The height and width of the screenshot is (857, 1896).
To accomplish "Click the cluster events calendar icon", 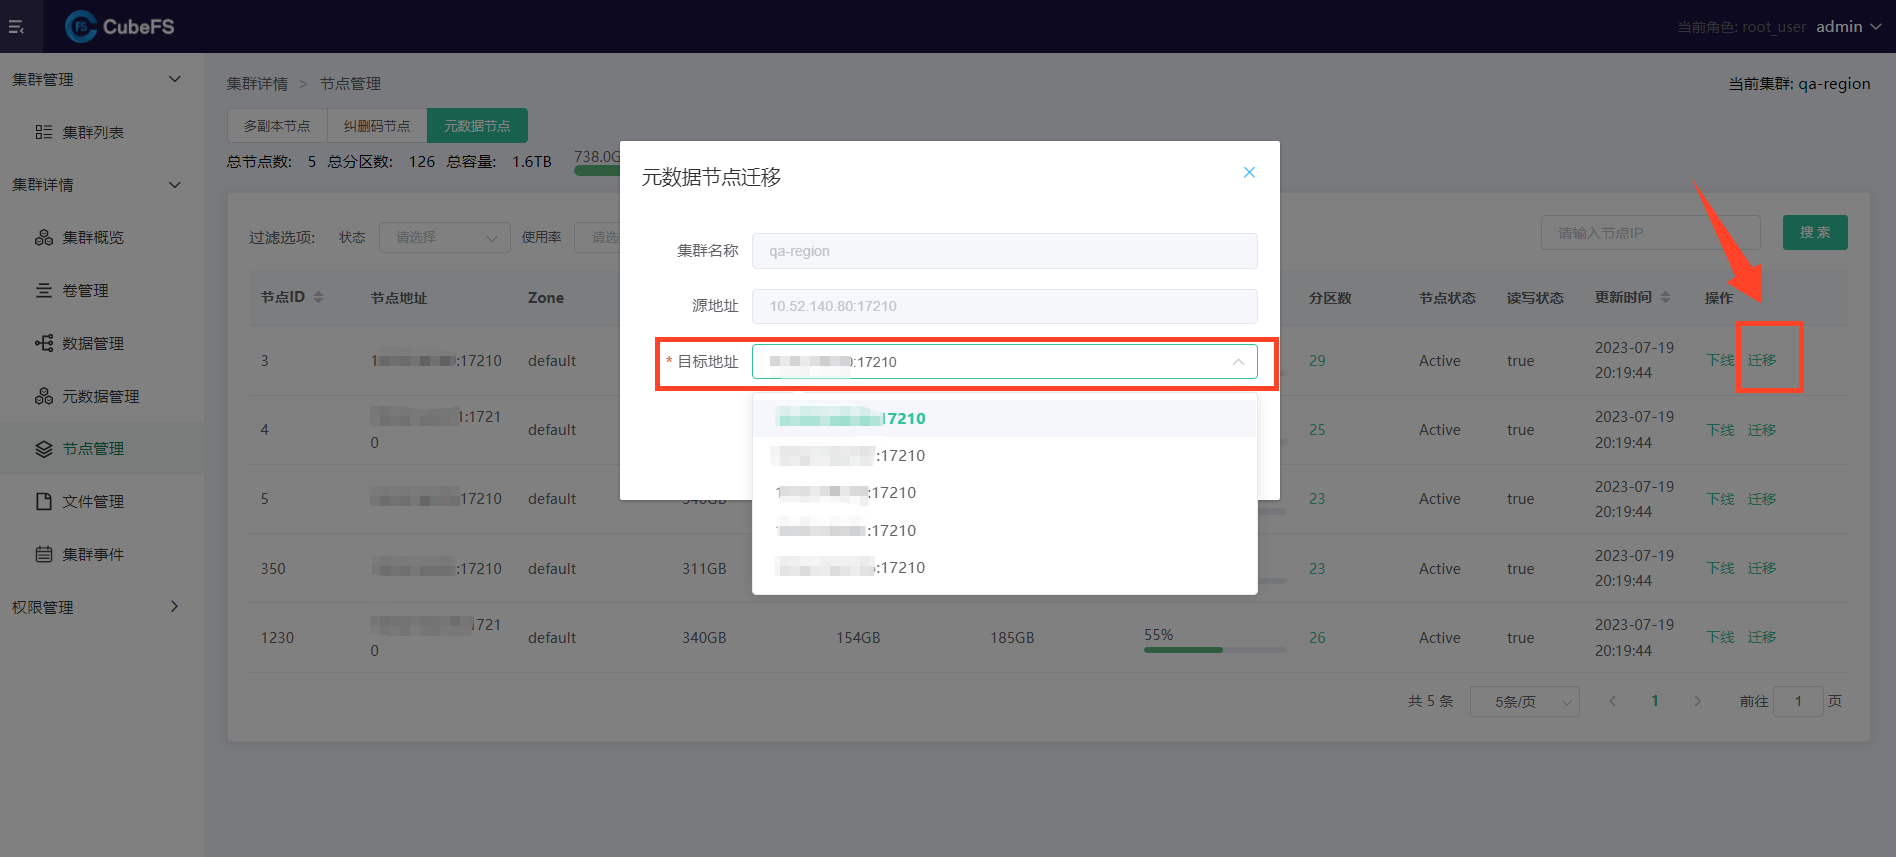I will pyautogui.click(x=44, y=554).
